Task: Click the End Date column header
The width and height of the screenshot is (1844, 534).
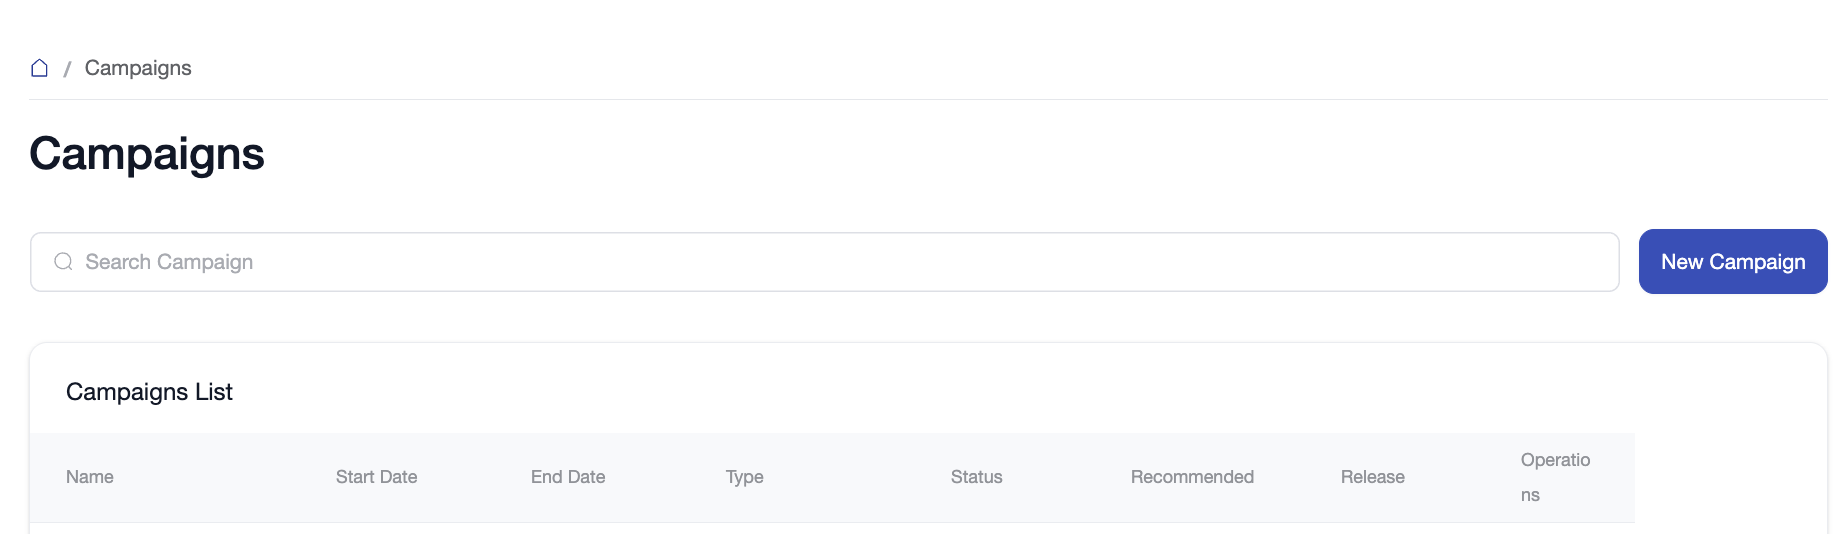Action: (568, 477)
